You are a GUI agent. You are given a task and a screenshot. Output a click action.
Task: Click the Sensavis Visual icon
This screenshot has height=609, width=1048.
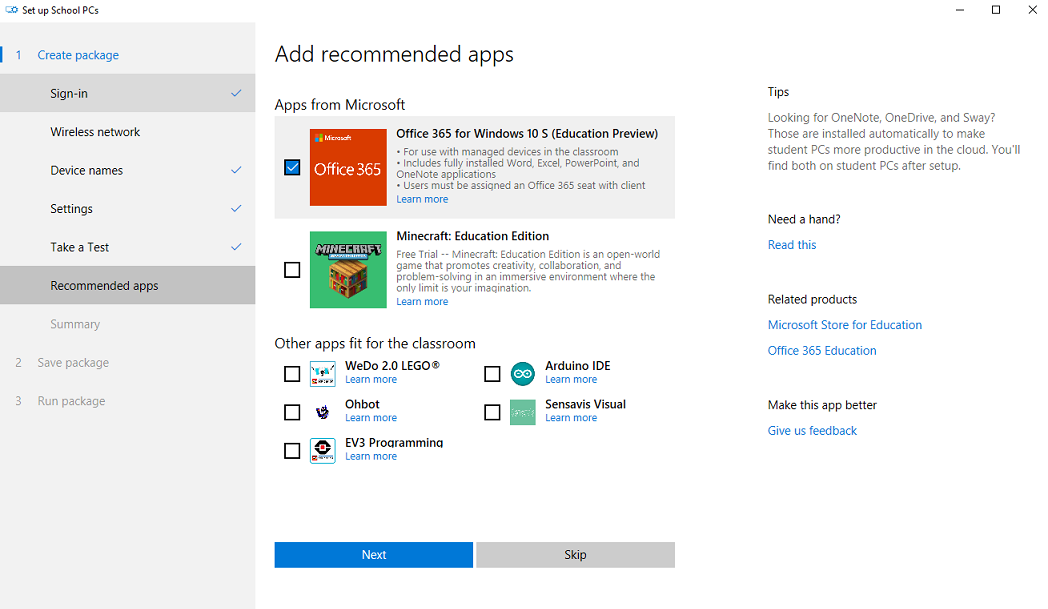[522, 412]
